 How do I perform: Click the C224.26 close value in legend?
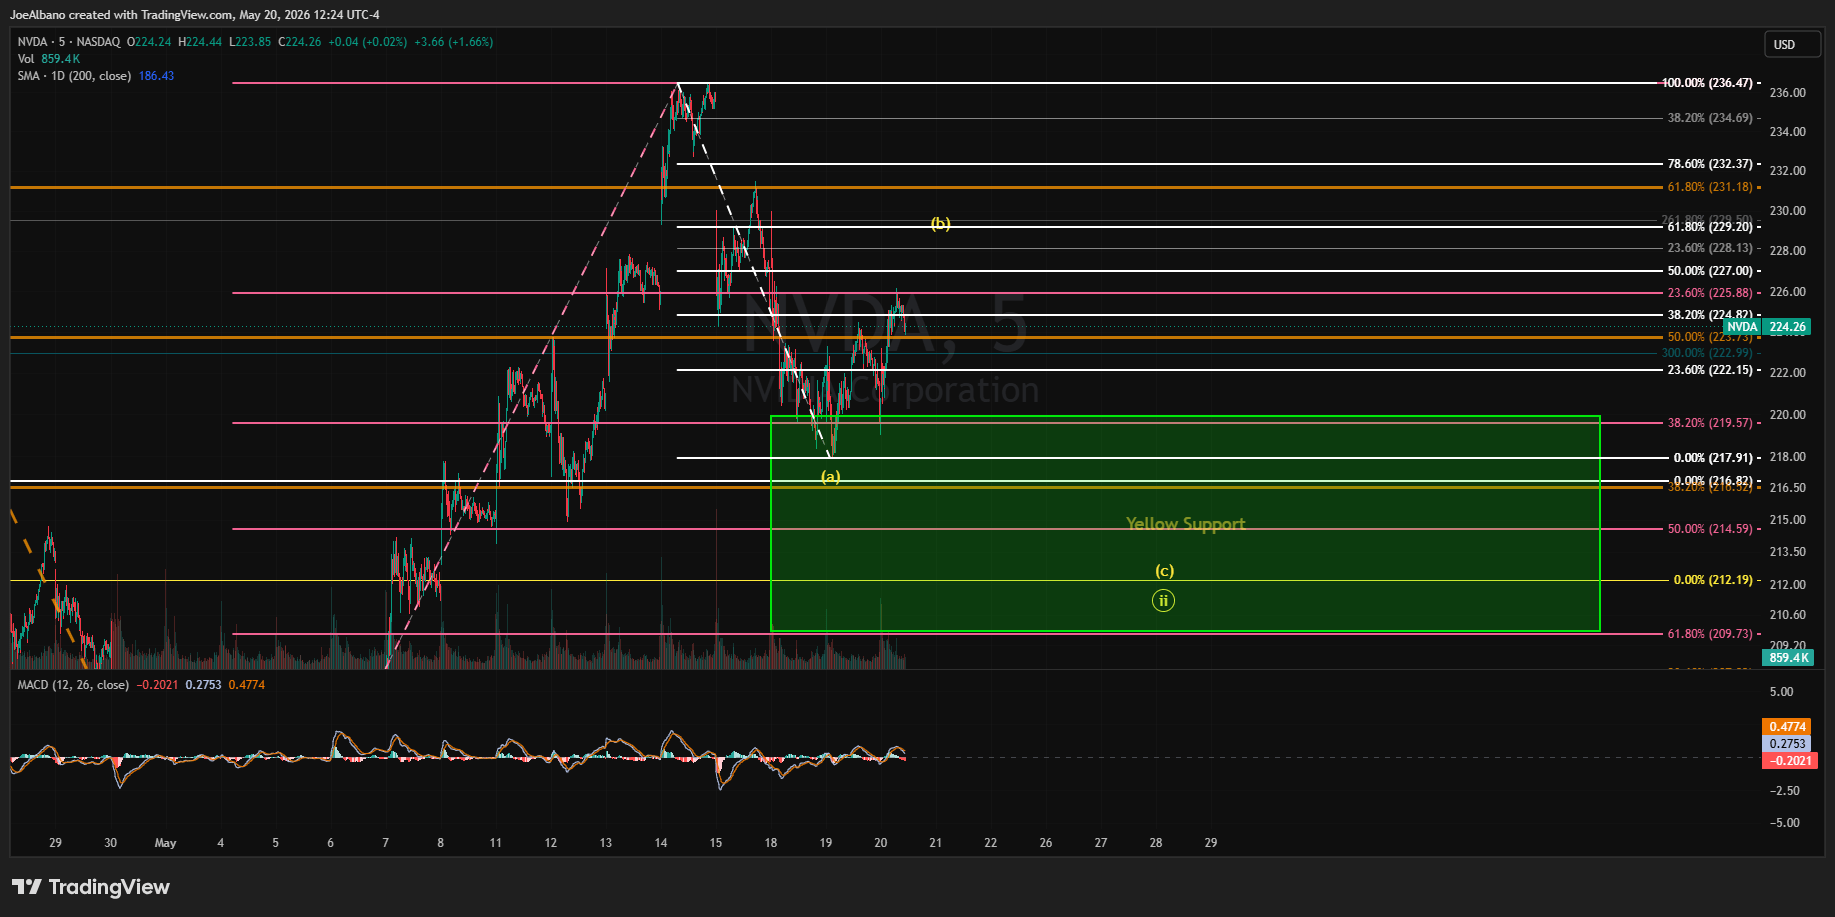[x=300, y=42]
